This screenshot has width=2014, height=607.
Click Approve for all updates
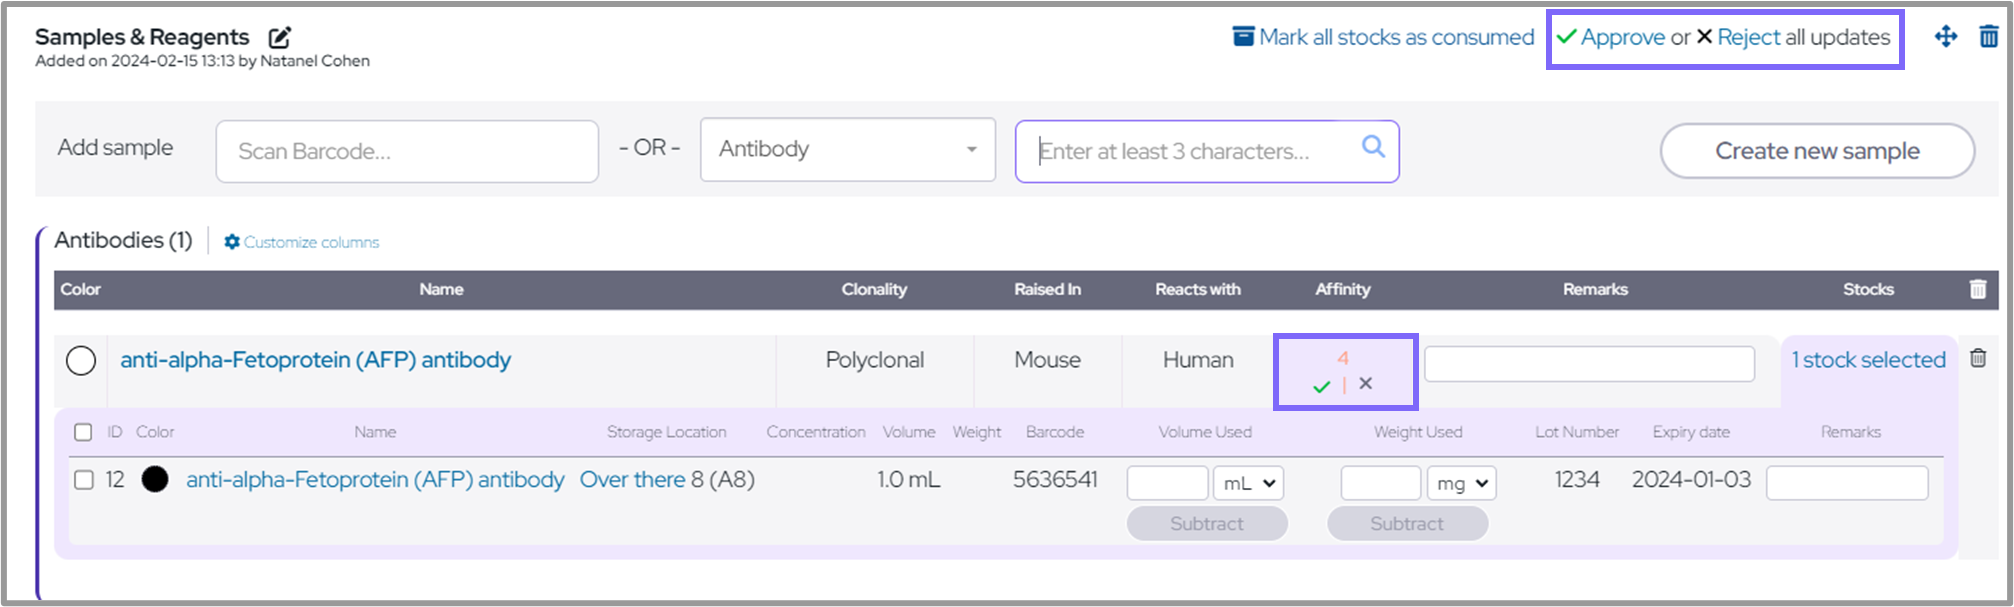1610,37
